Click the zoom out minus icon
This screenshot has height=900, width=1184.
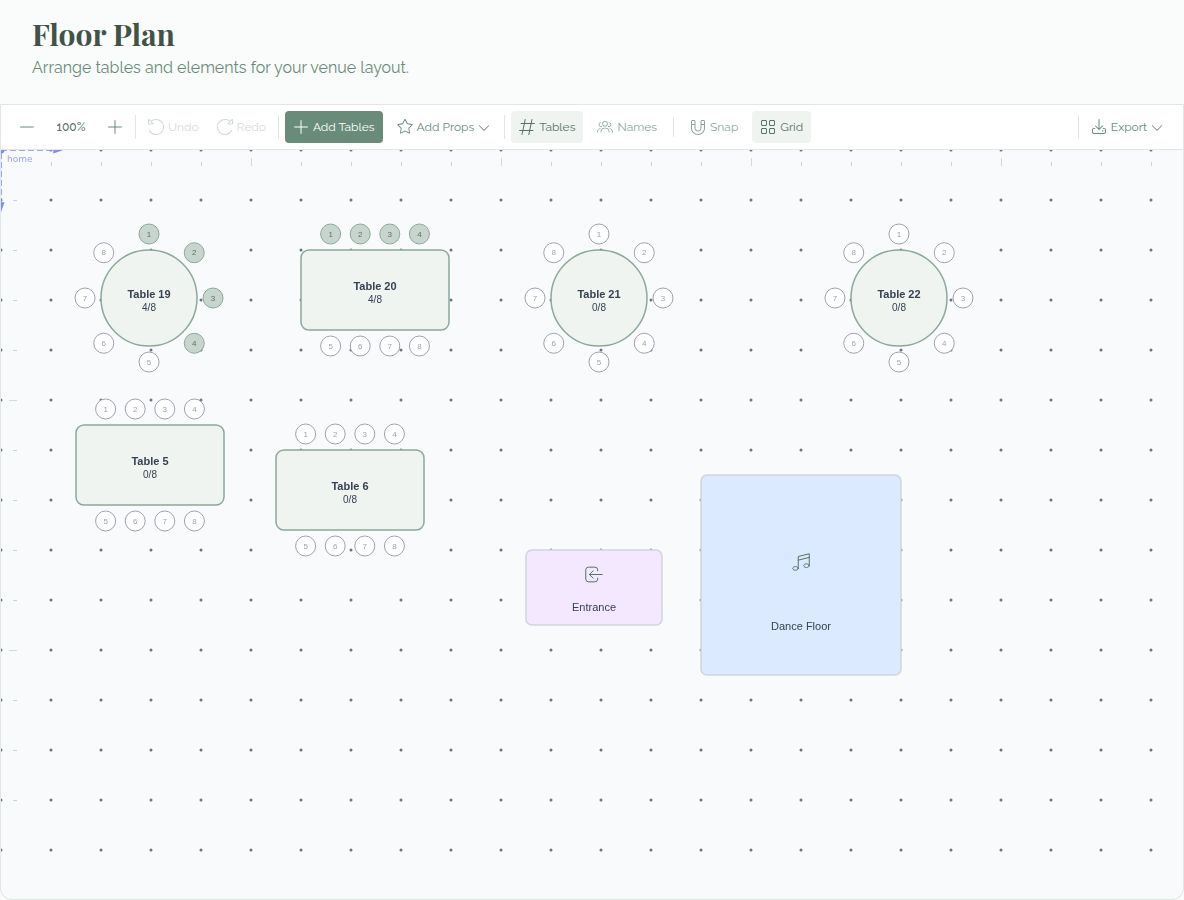click(26, 127)
